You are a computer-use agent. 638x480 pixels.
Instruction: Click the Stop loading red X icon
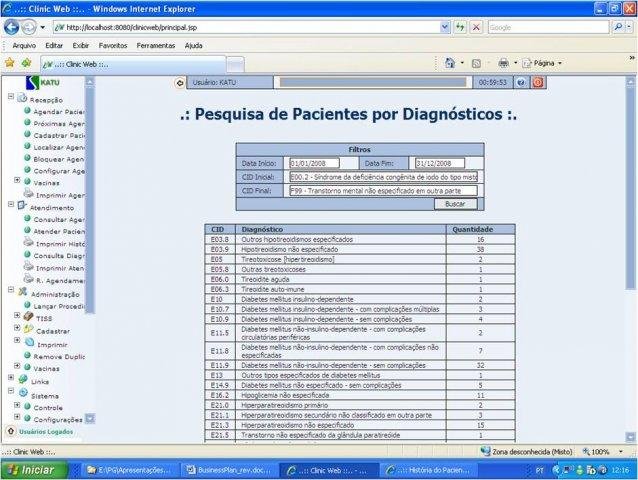coord(476,27)
